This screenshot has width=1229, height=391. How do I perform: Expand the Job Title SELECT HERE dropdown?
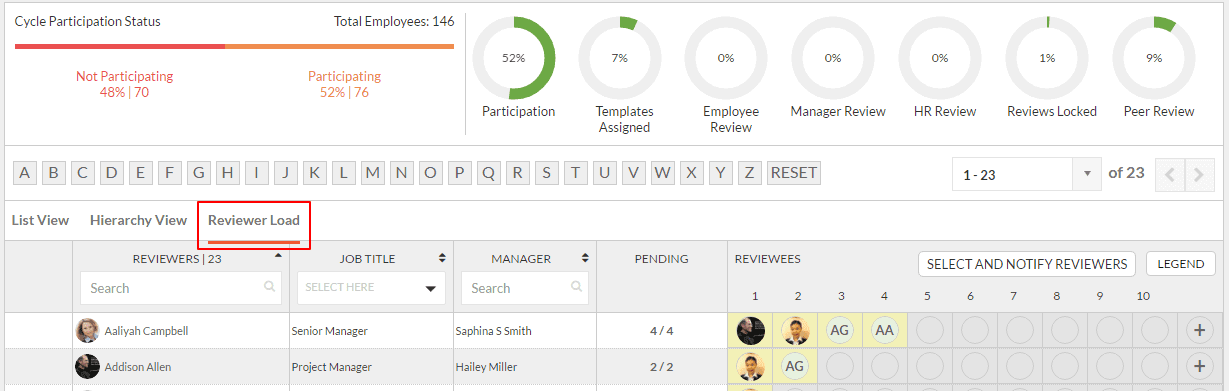[x=371, y=288]
